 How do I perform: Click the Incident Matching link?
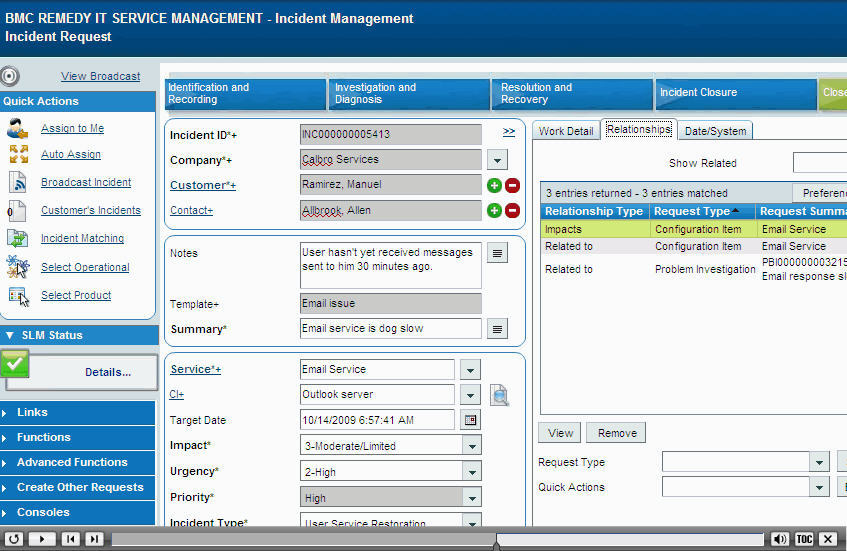point(82,238)
